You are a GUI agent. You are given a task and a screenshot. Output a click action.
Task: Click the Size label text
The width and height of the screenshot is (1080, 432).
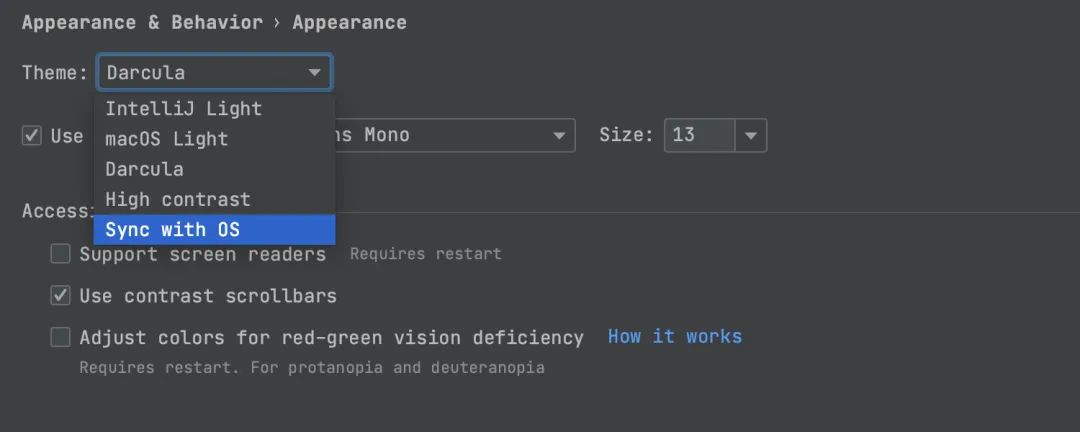(x=627, y=135)
